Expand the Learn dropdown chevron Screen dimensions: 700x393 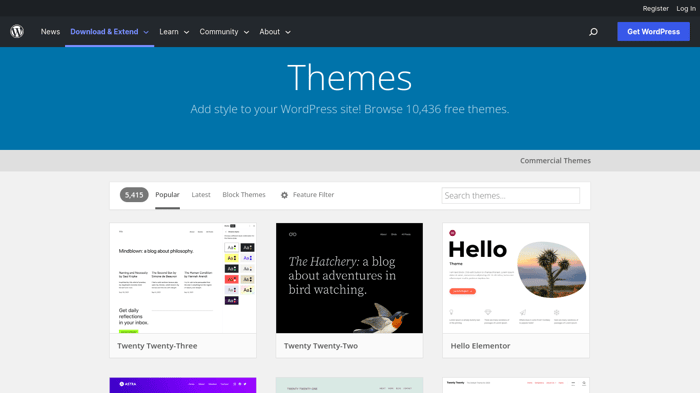[x=187, y=32]
